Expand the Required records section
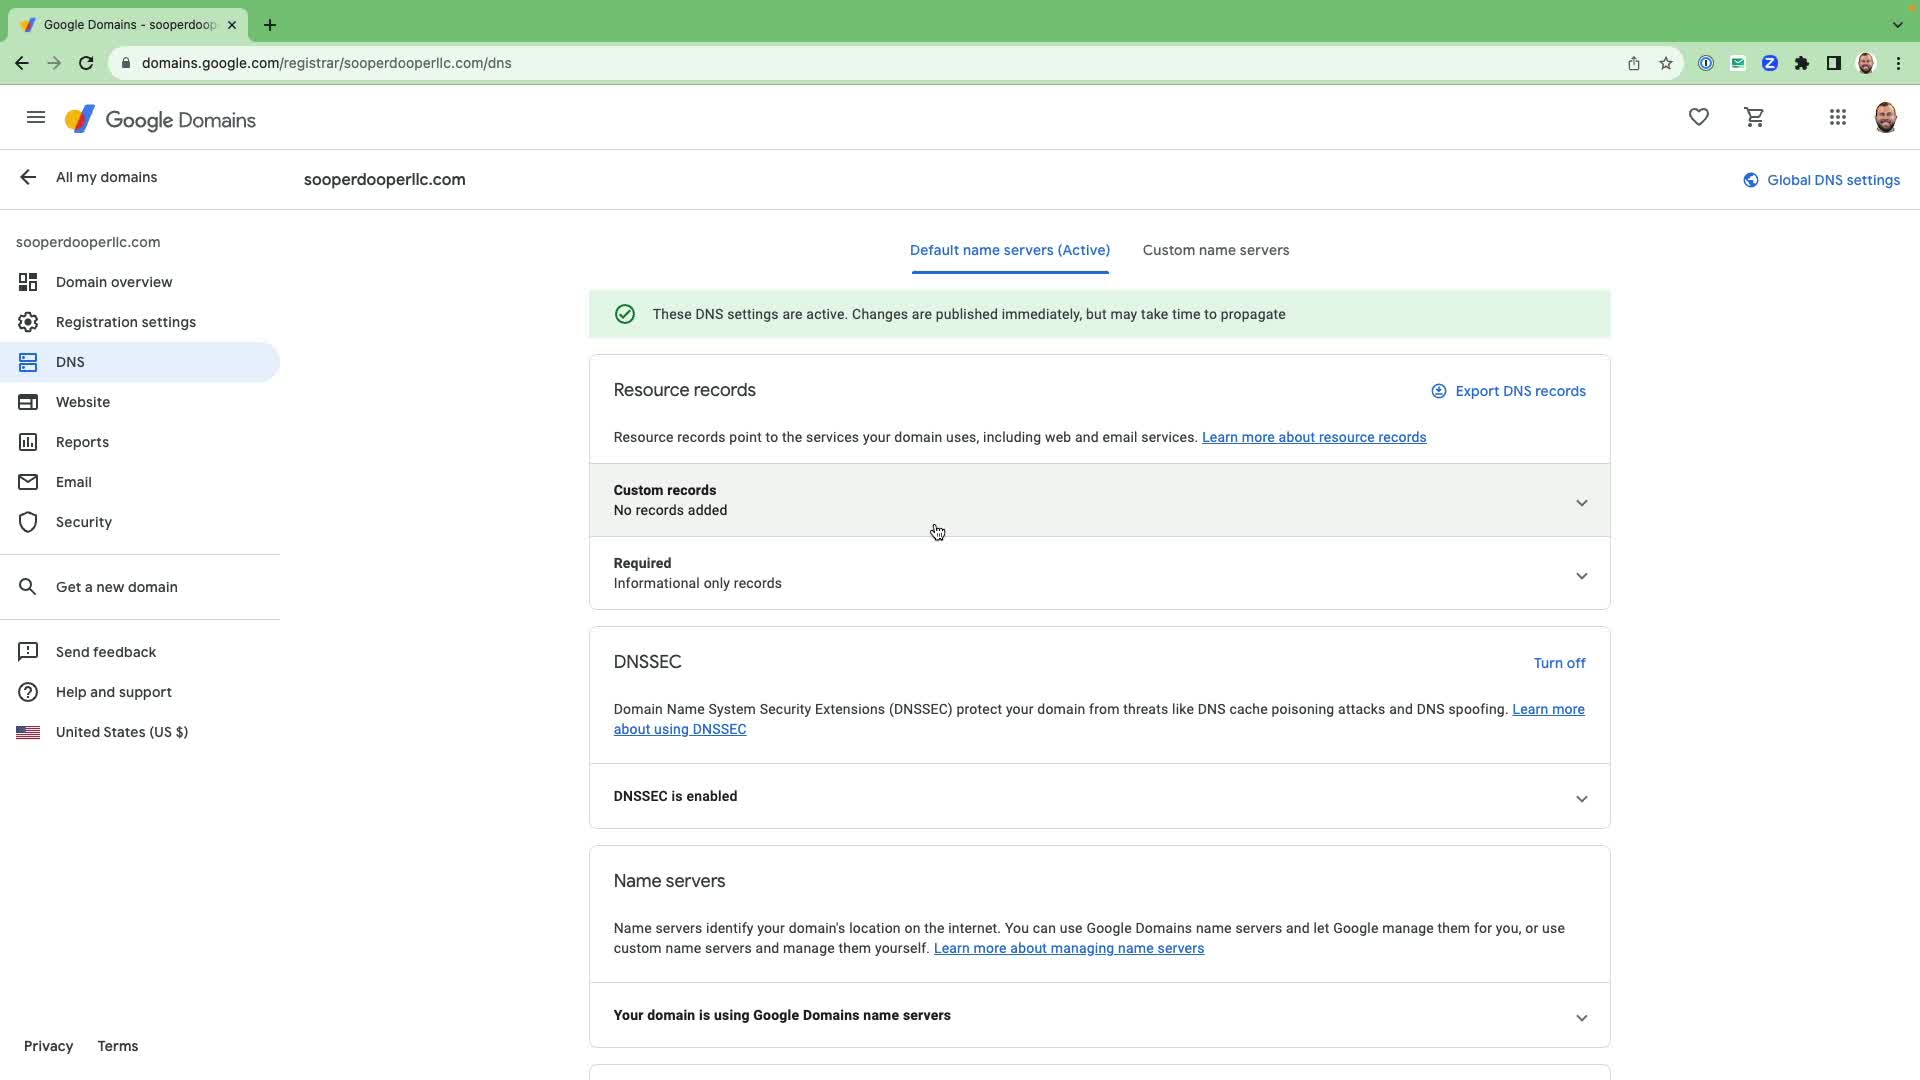Screen dimensions: 1920x1080 point(1581,575)
